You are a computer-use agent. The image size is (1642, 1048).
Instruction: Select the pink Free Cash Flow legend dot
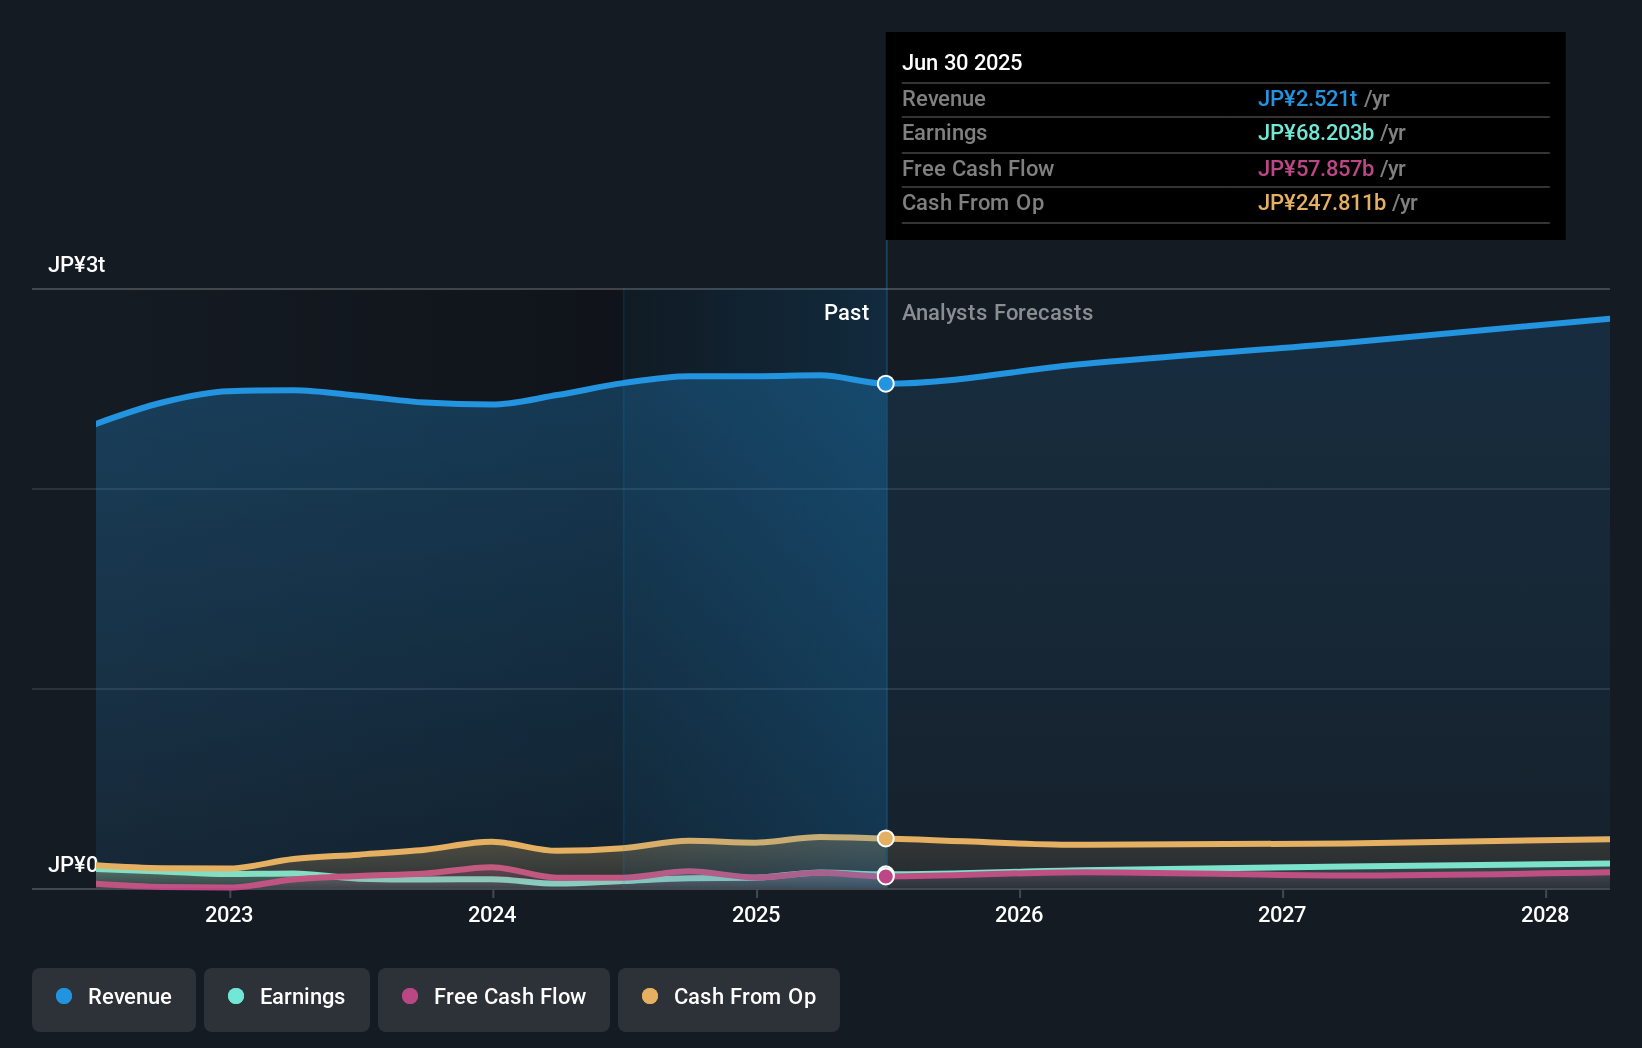[x=411, y=997]
